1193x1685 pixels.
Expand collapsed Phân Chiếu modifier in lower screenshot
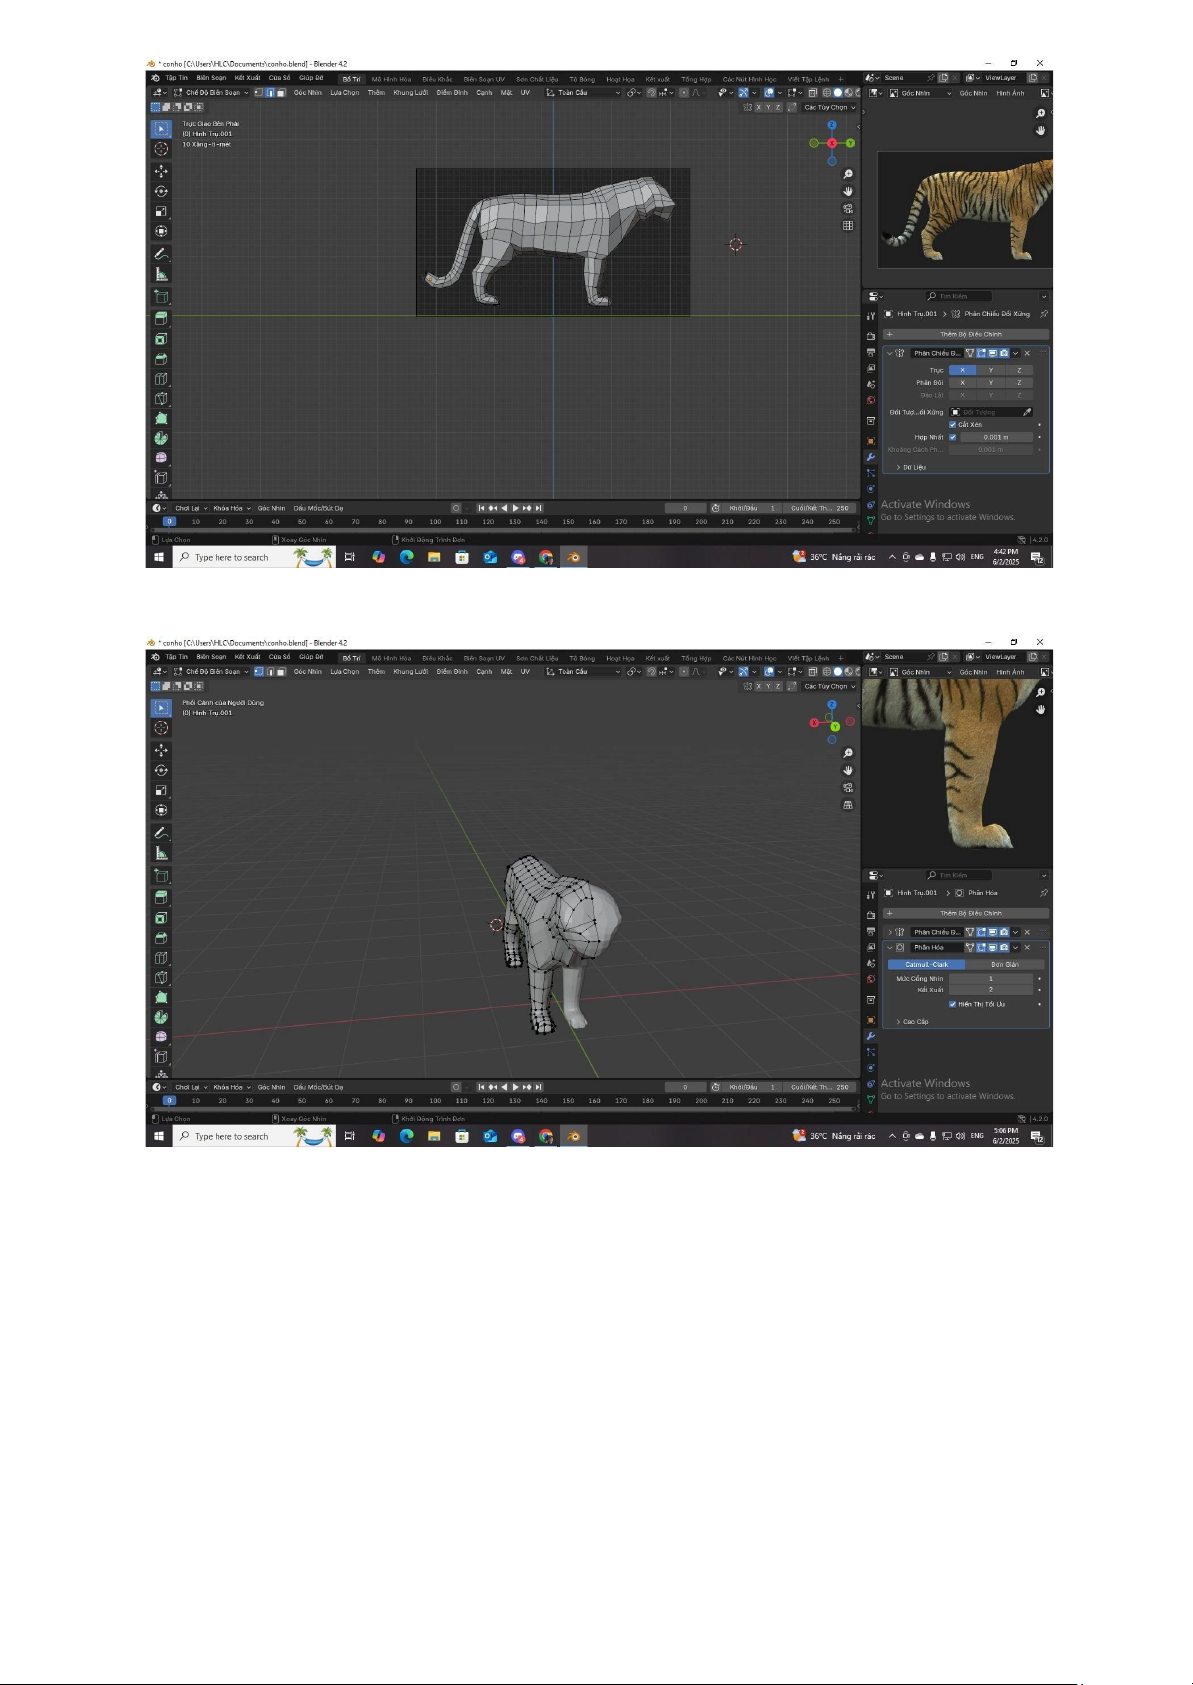890,932
